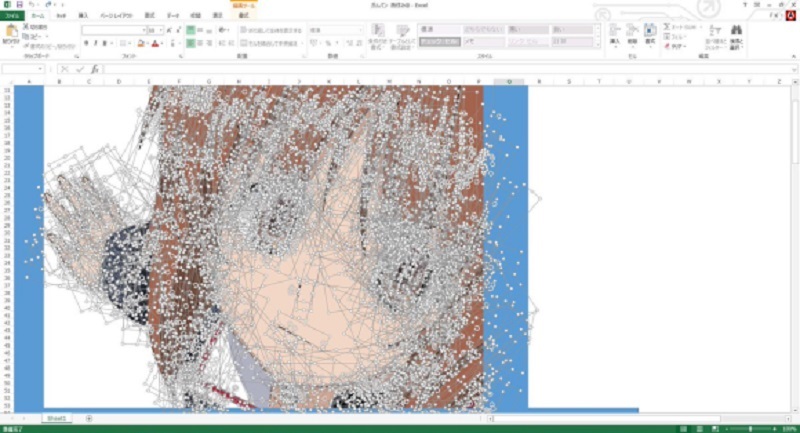Switch to the Insert ribbon tab

(83, 16)
